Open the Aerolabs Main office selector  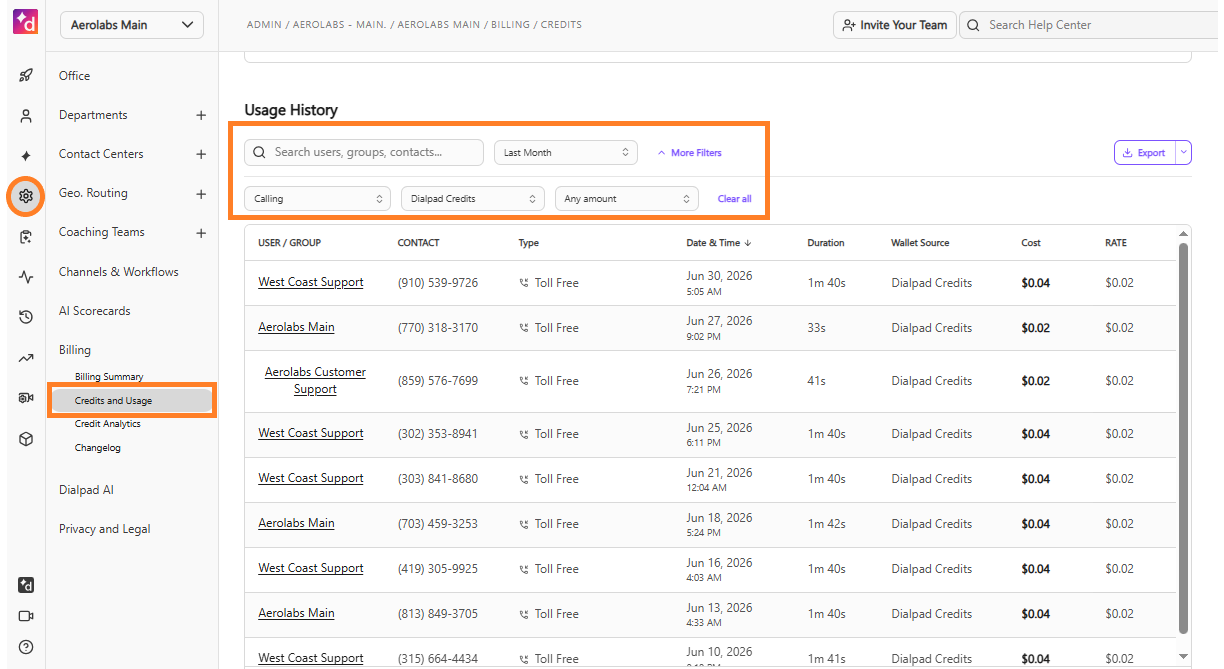132,25
